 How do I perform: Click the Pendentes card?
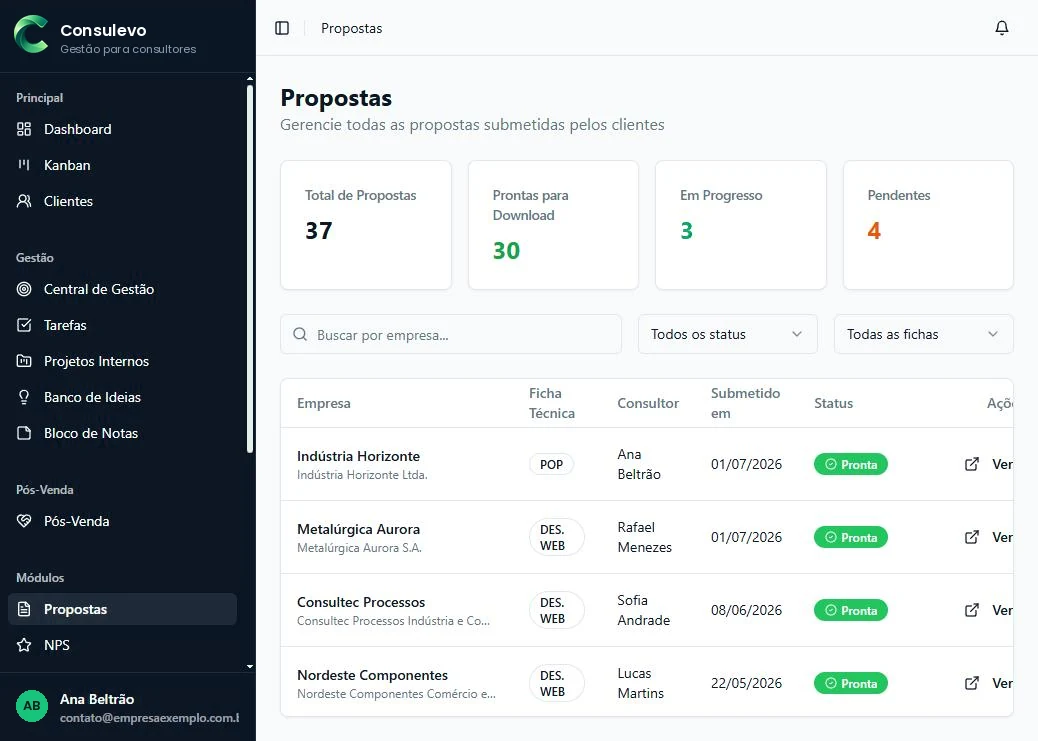click(x=928, y=225)
